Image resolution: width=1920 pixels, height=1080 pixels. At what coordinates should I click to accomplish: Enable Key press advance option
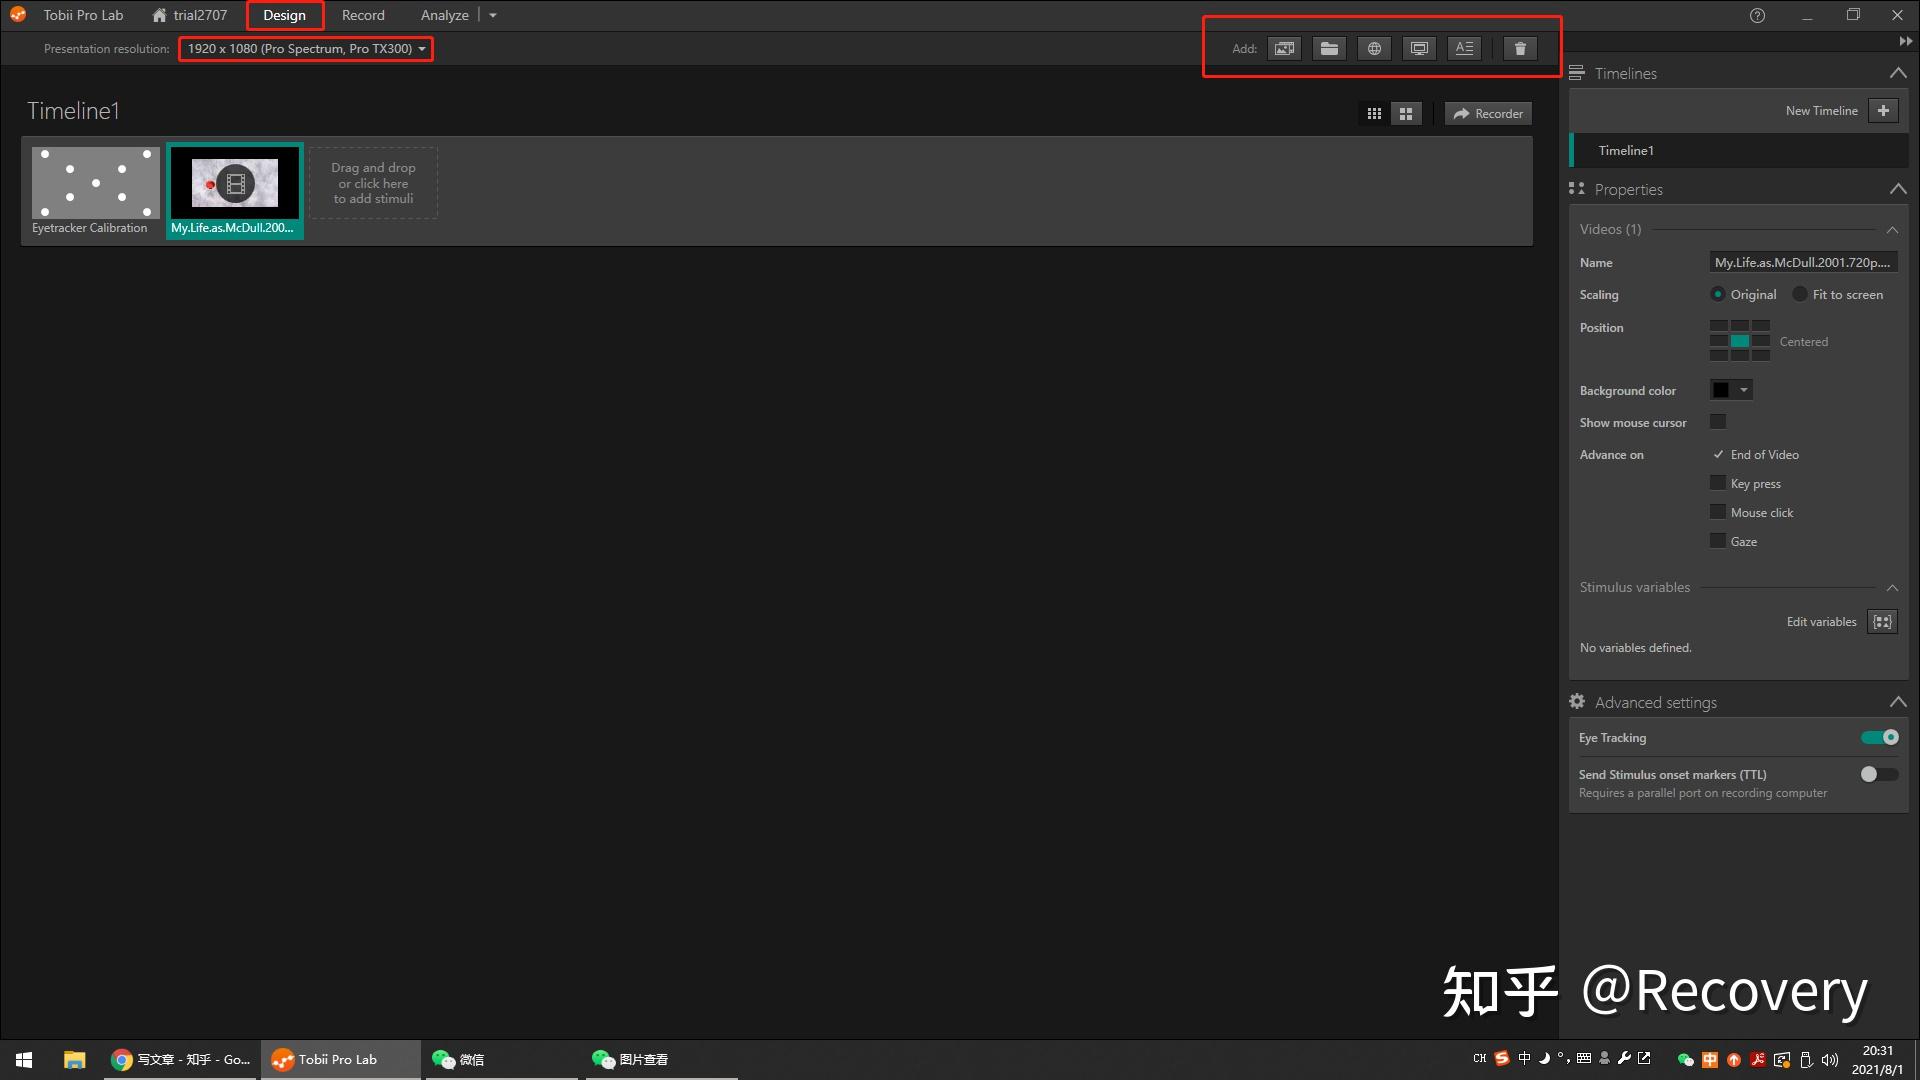pyautogui.click(x=1718, y=483)
